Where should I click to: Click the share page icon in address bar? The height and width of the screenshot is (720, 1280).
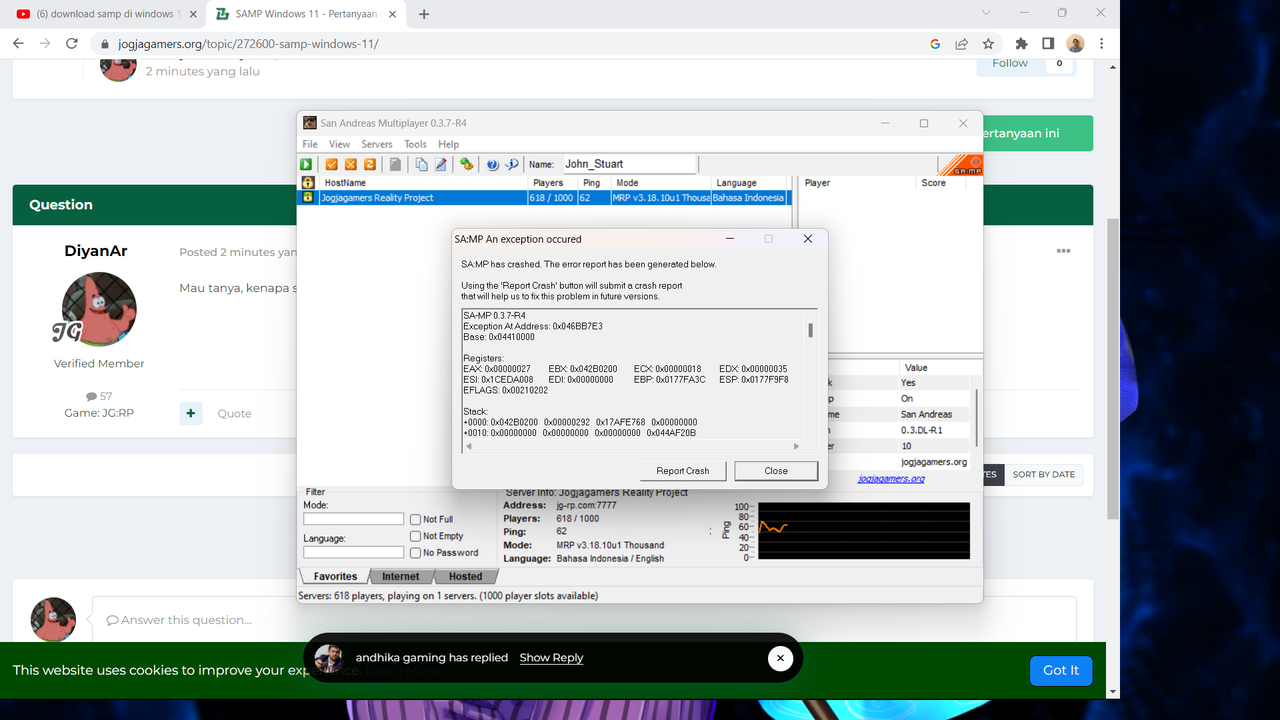pyautogui.click(x=961, y=44)
